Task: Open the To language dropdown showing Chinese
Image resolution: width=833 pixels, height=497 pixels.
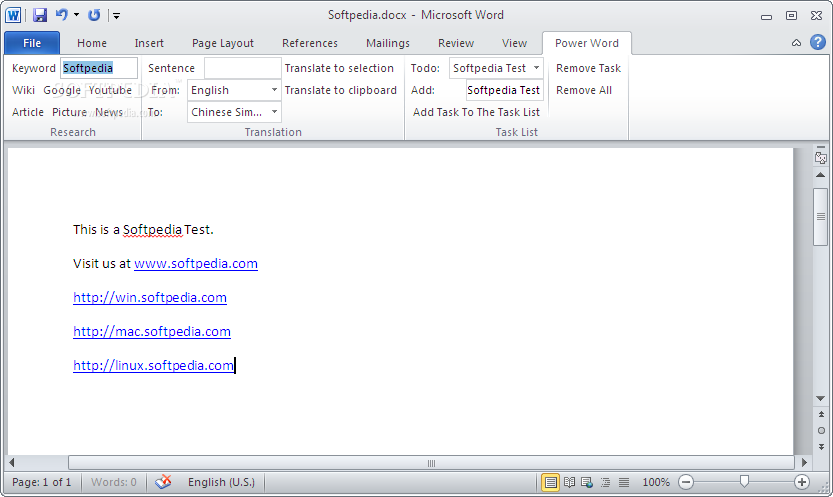Action: [x=234, y=112]
